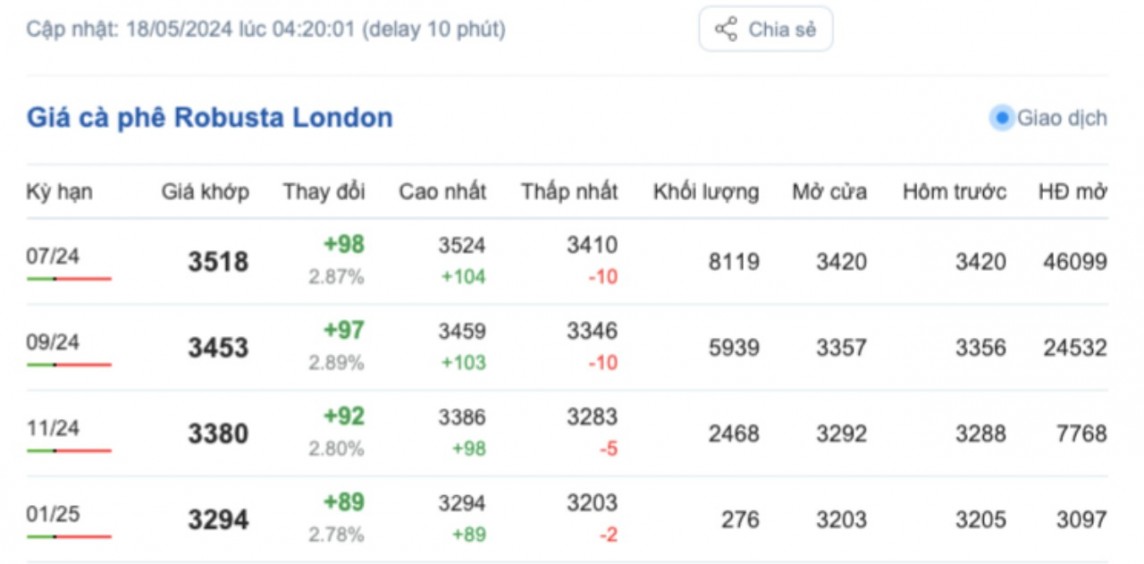Select the 09/24 contract term
Viewport: 1144px width, 564px height.
[53, 342]
